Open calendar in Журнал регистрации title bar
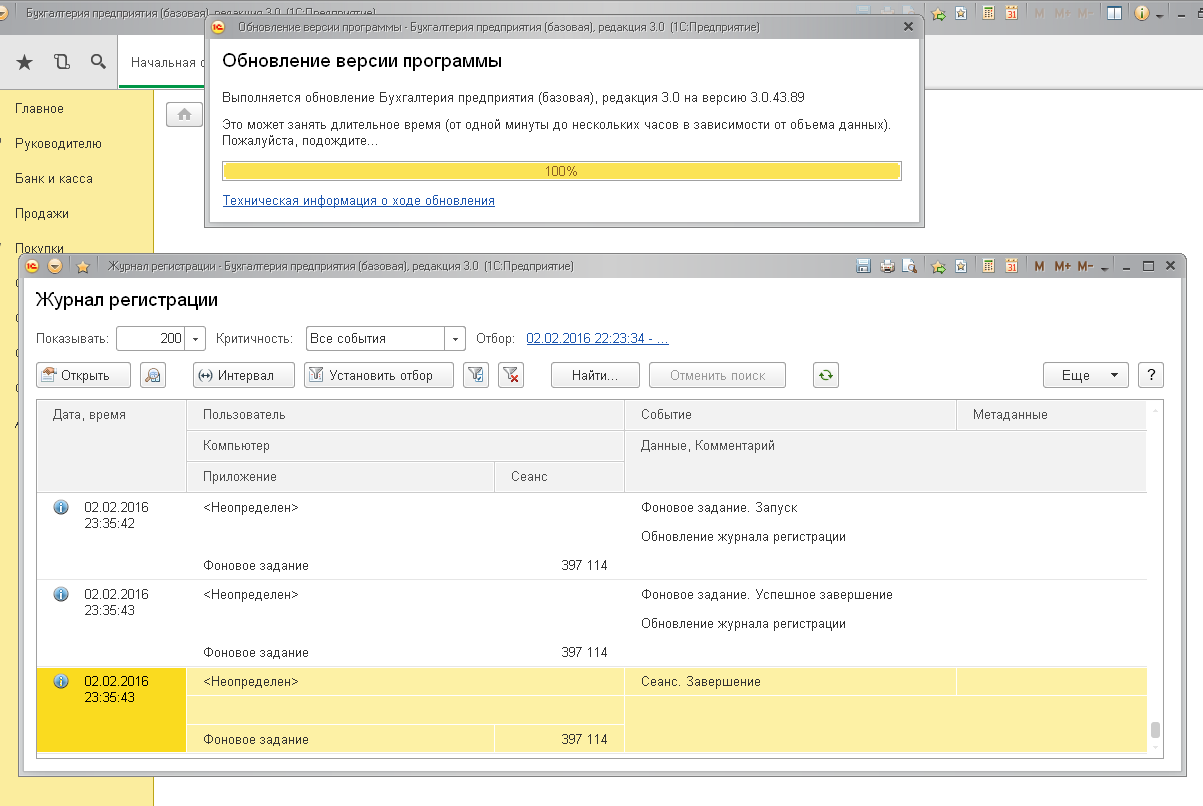Screen dimensions: 1203x806 point(1012,267)
